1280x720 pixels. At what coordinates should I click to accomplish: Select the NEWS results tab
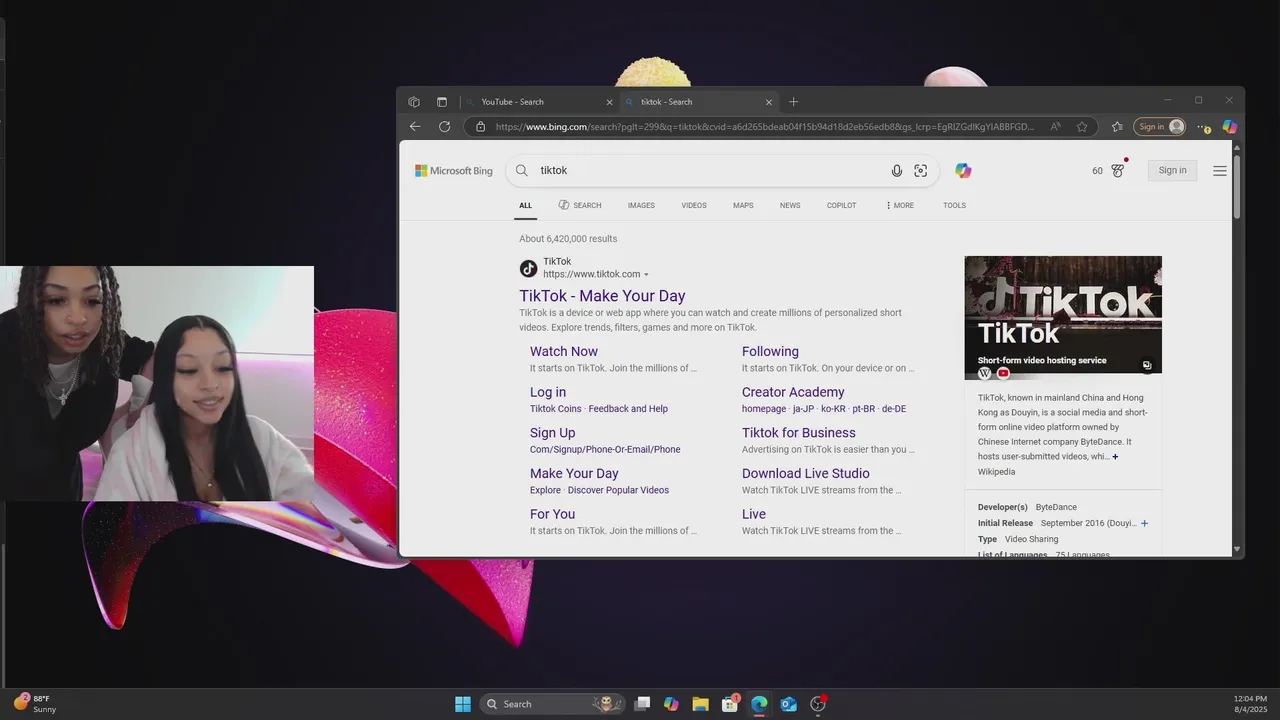(790, 205)
